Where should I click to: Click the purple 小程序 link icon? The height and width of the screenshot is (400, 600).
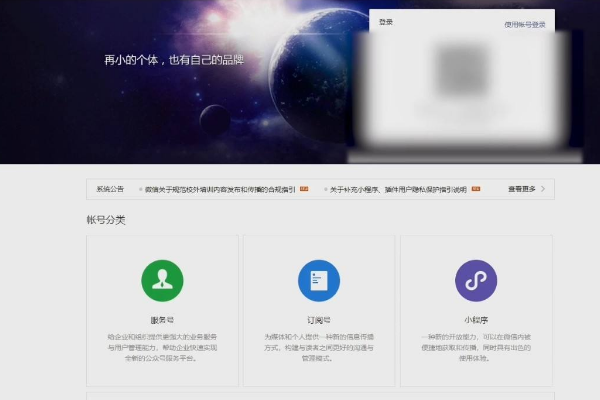(x=476, y=281)
